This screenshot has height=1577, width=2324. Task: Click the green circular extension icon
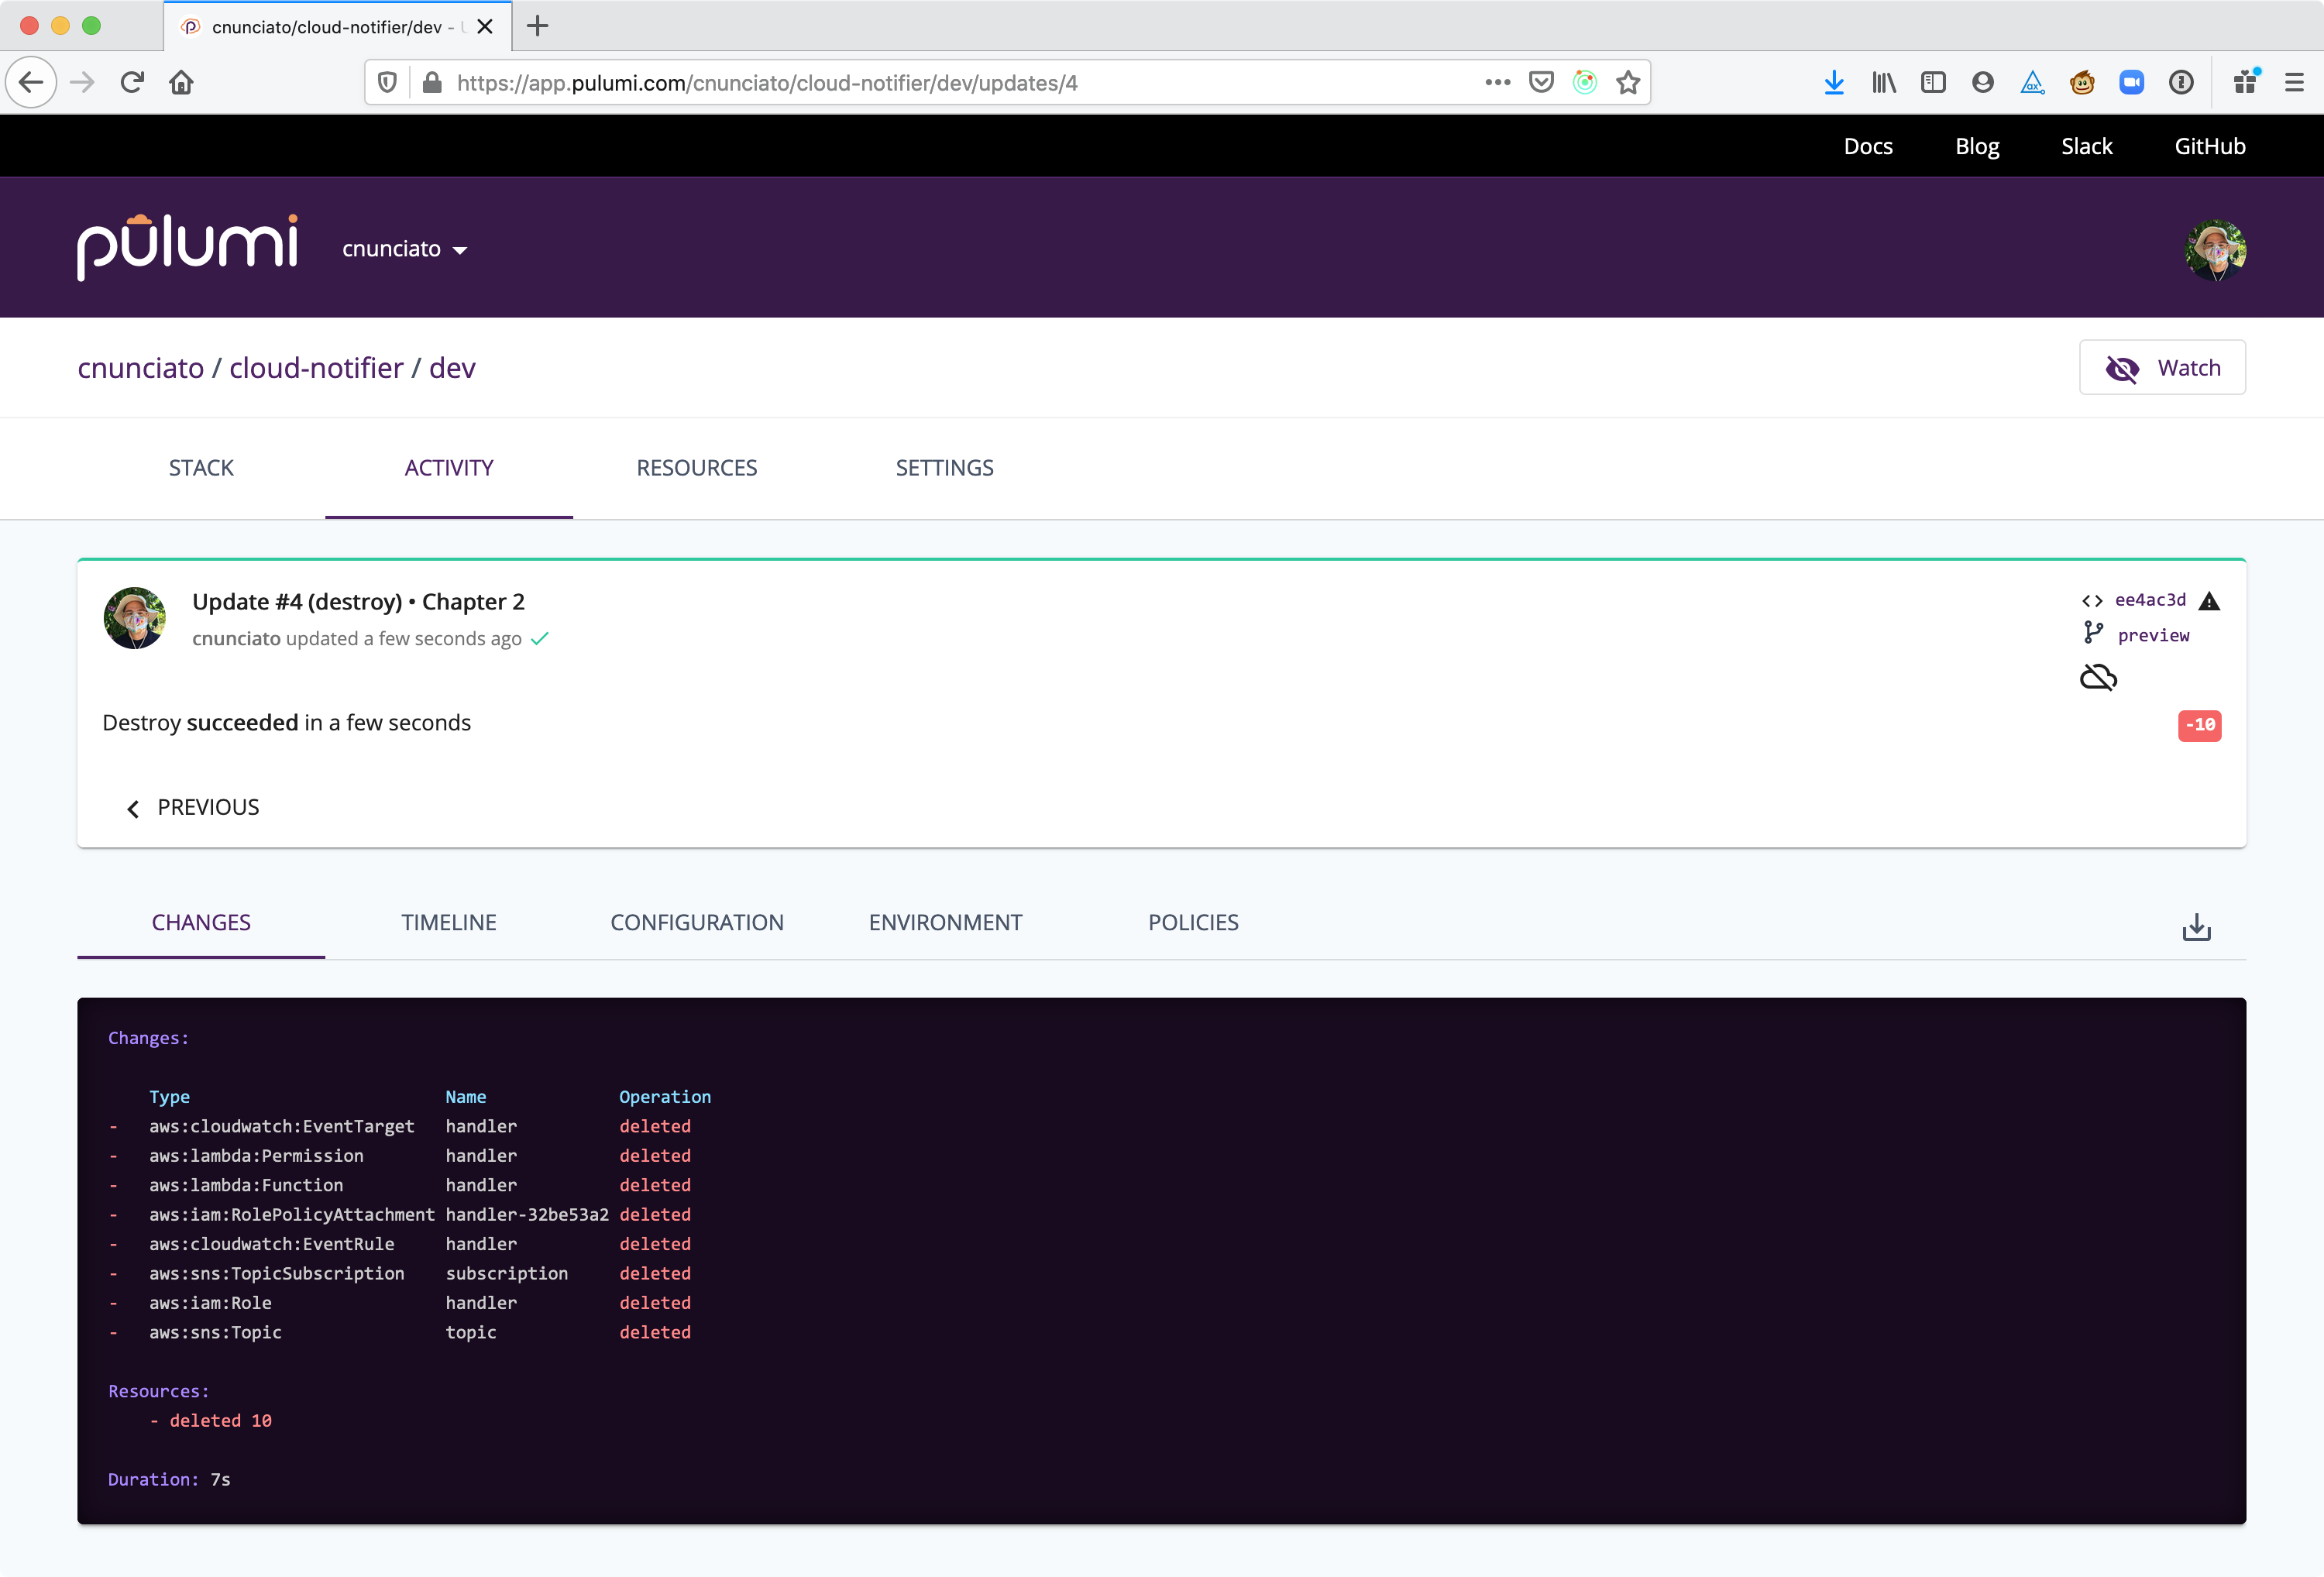pos(1585,82)
